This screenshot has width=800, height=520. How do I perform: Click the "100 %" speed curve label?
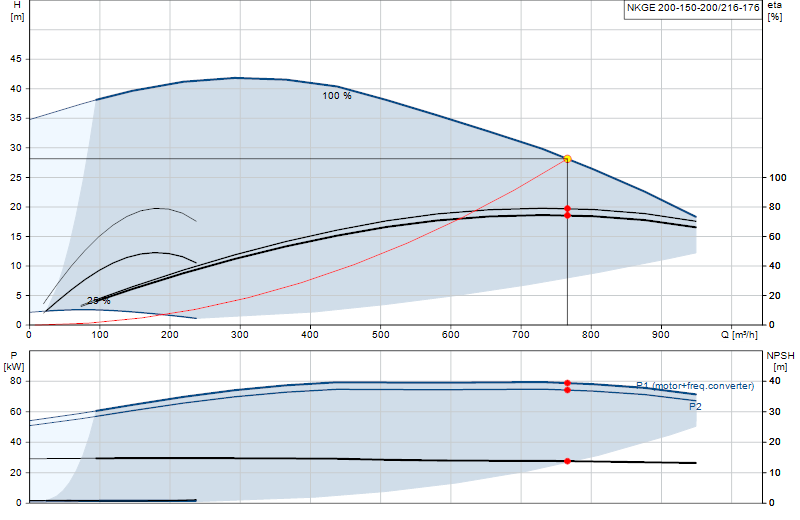click(337, 95)
